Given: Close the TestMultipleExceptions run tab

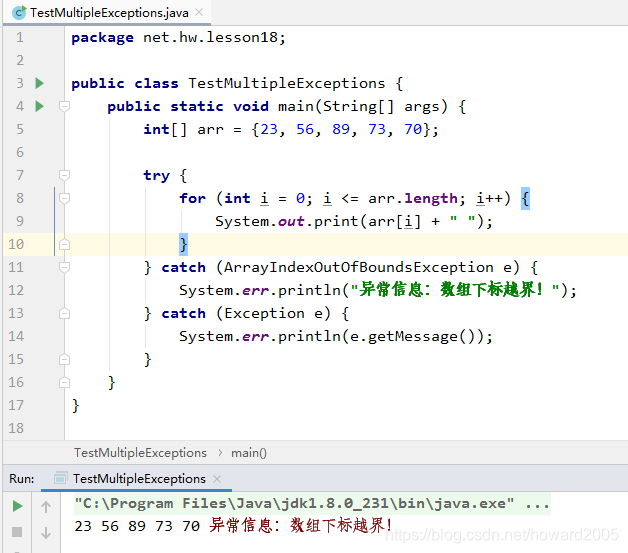Looking at the screenshot, I should 217,479.
